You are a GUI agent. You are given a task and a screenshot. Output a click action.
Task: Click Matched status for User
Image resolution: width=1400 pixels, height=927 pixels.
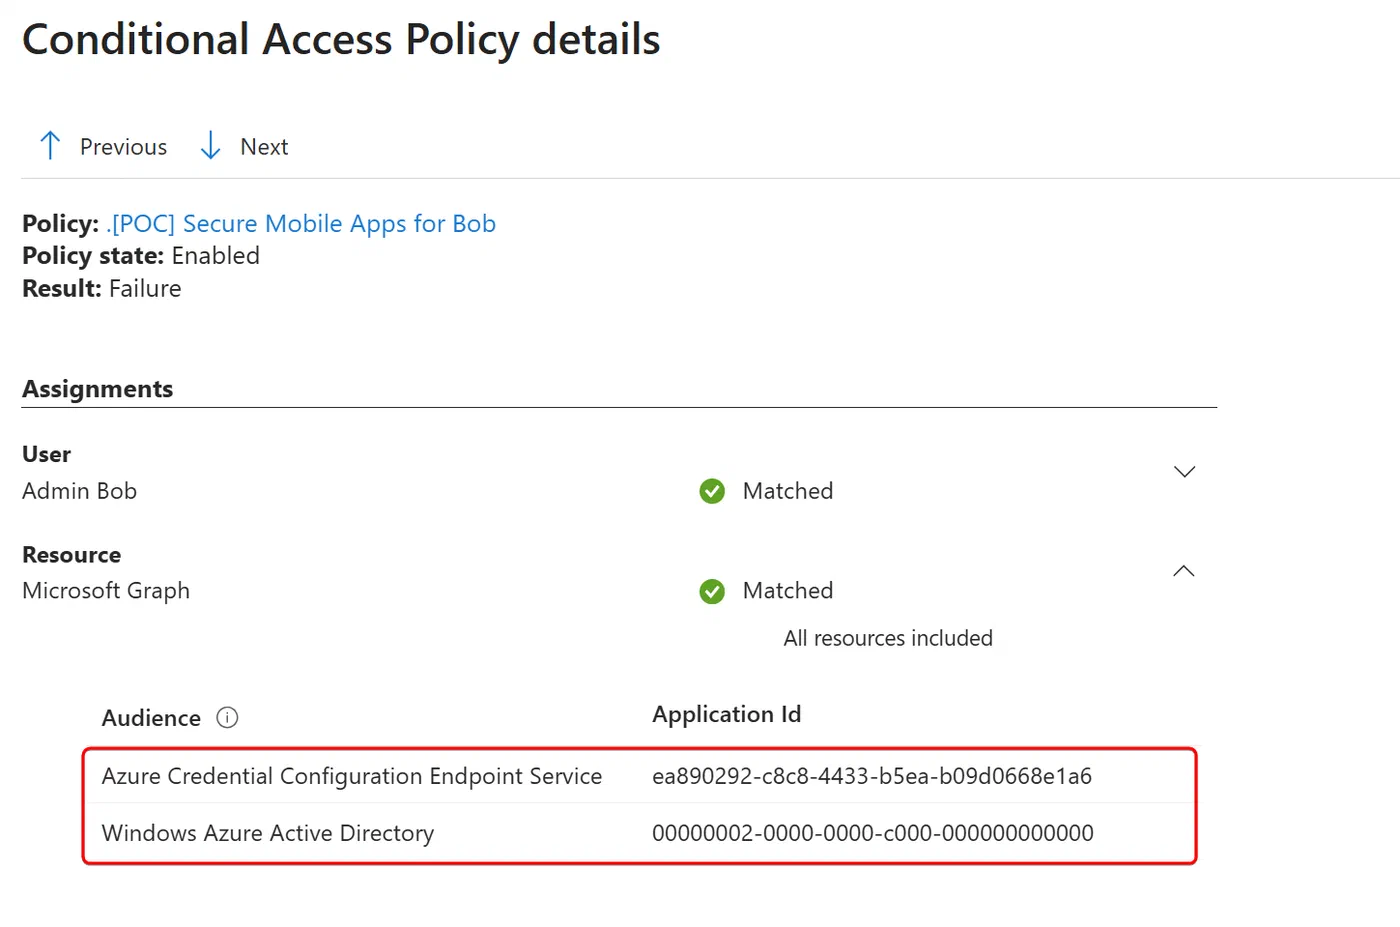click(788, 491)
